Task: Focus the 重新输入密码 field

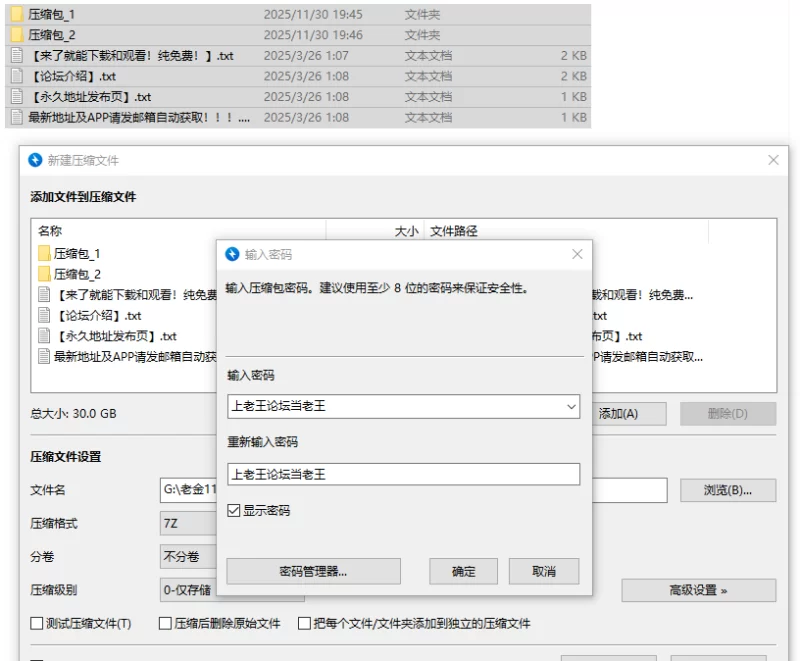Action: coord(404,474)
